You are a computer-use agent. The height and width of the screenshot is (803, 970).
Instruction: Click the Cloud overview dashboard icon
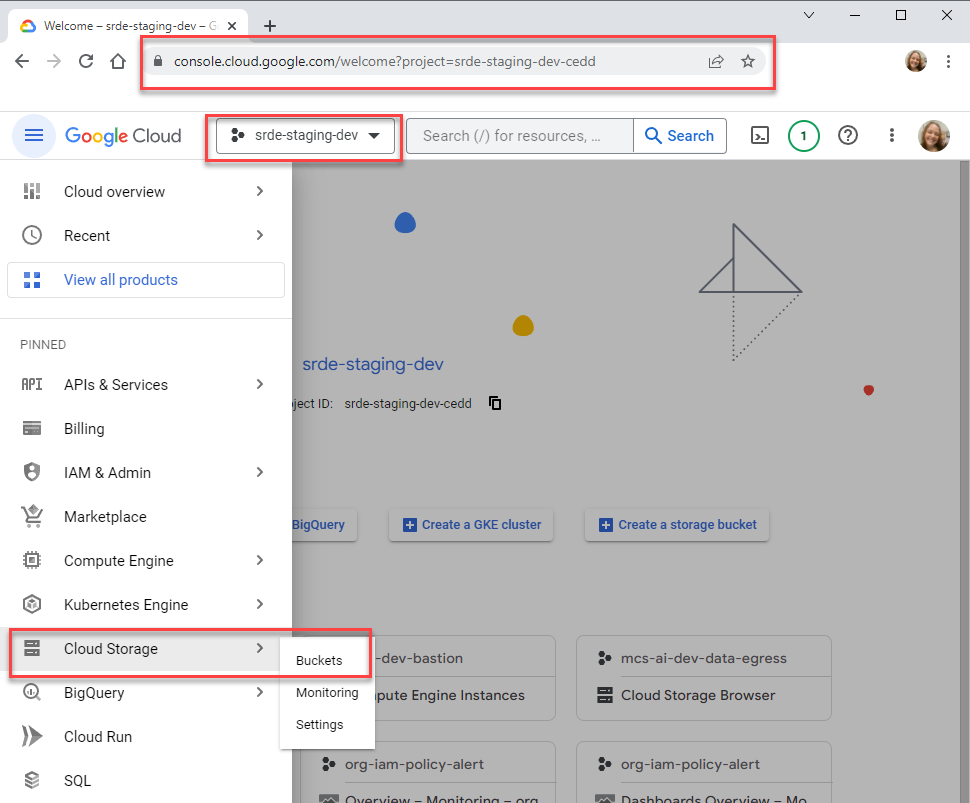click(32, 192)
